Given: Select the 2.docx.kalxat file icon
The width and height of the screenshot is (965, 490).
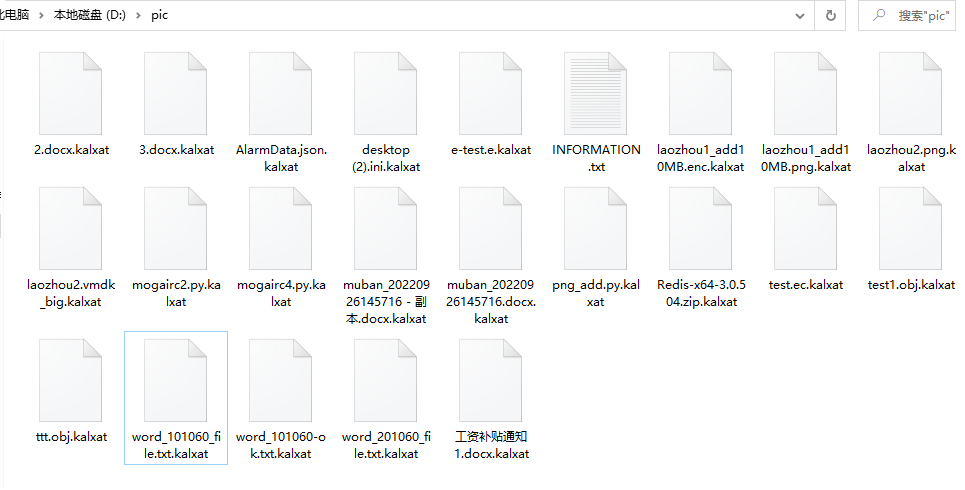Looking at the screenshot, I should 71,94.
